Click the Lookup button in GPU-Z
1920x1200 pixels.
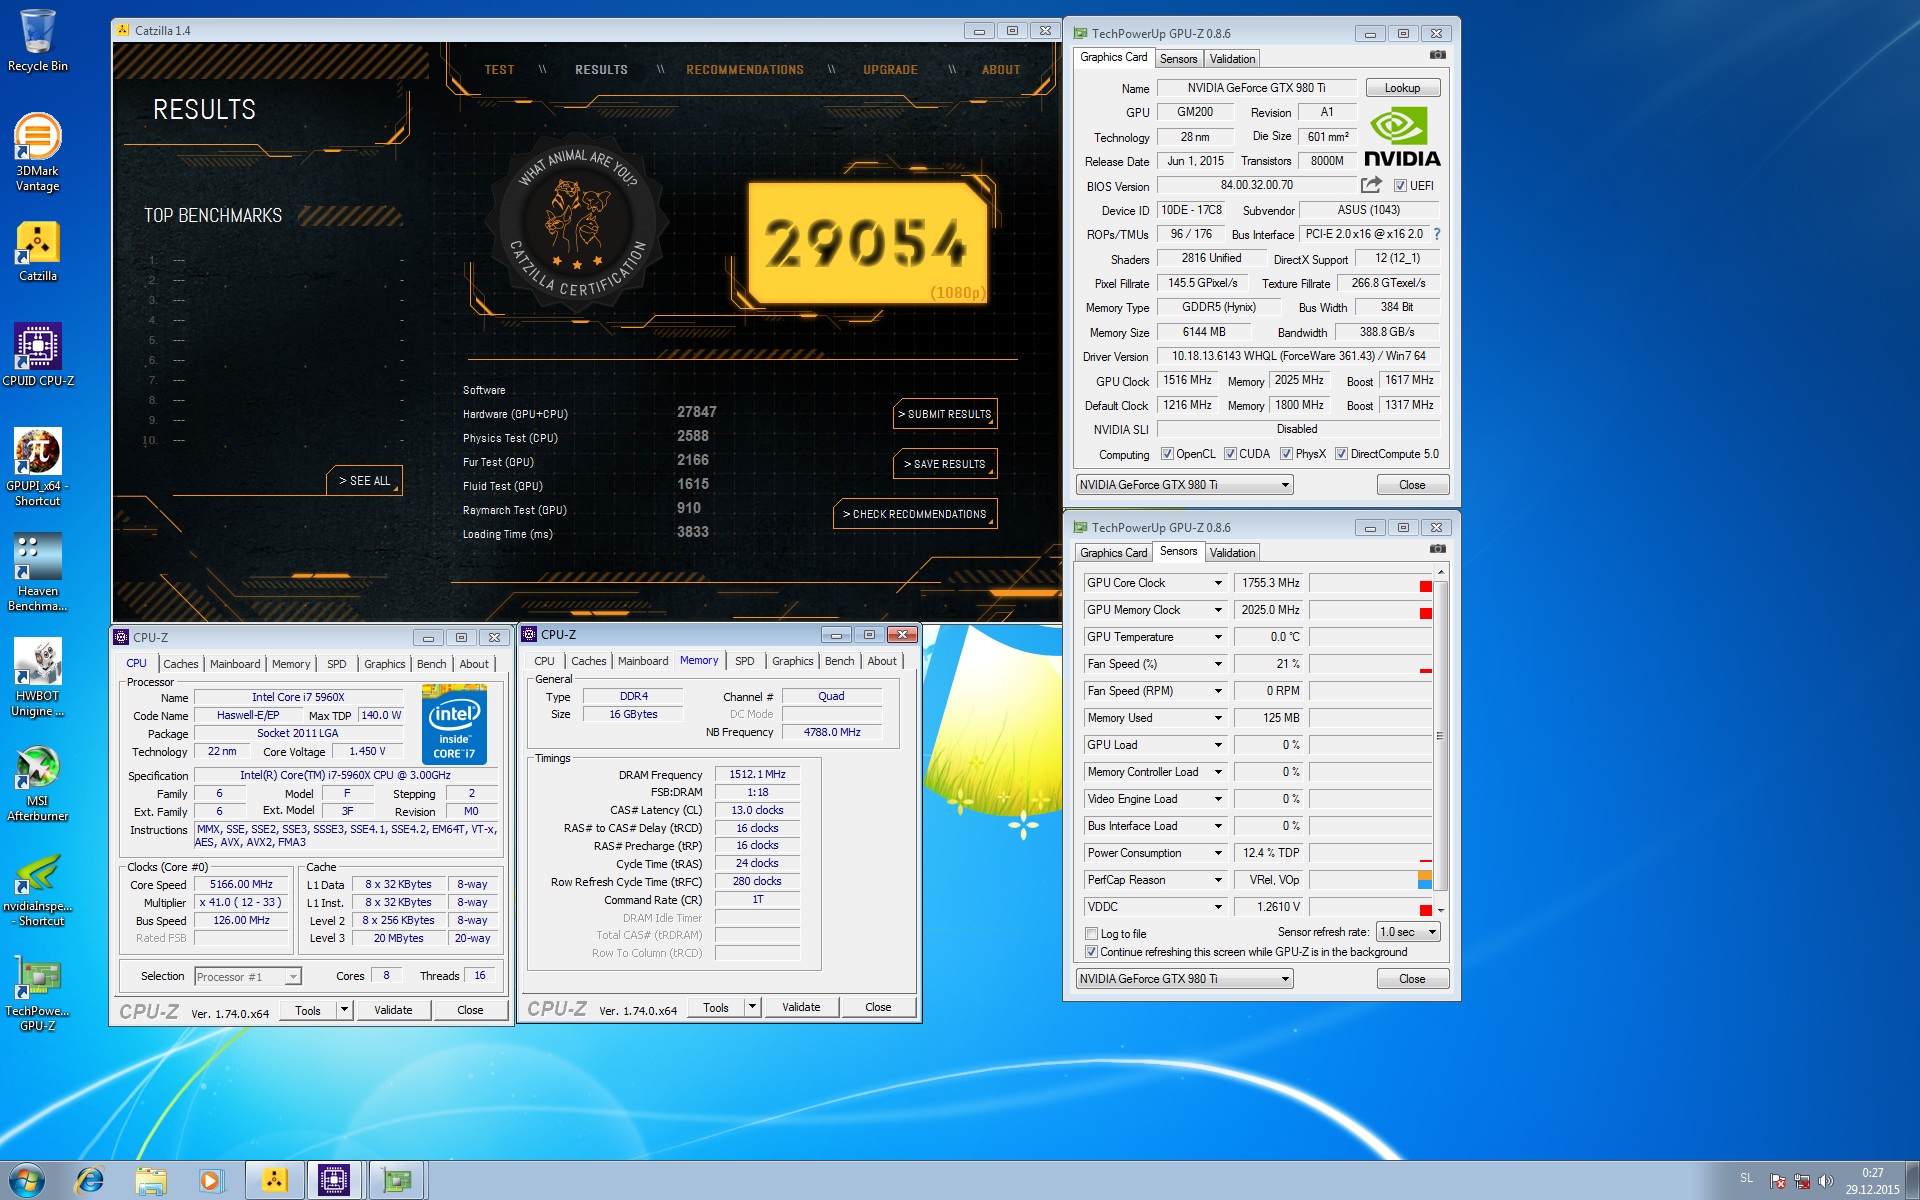[x=1402, y=88]
